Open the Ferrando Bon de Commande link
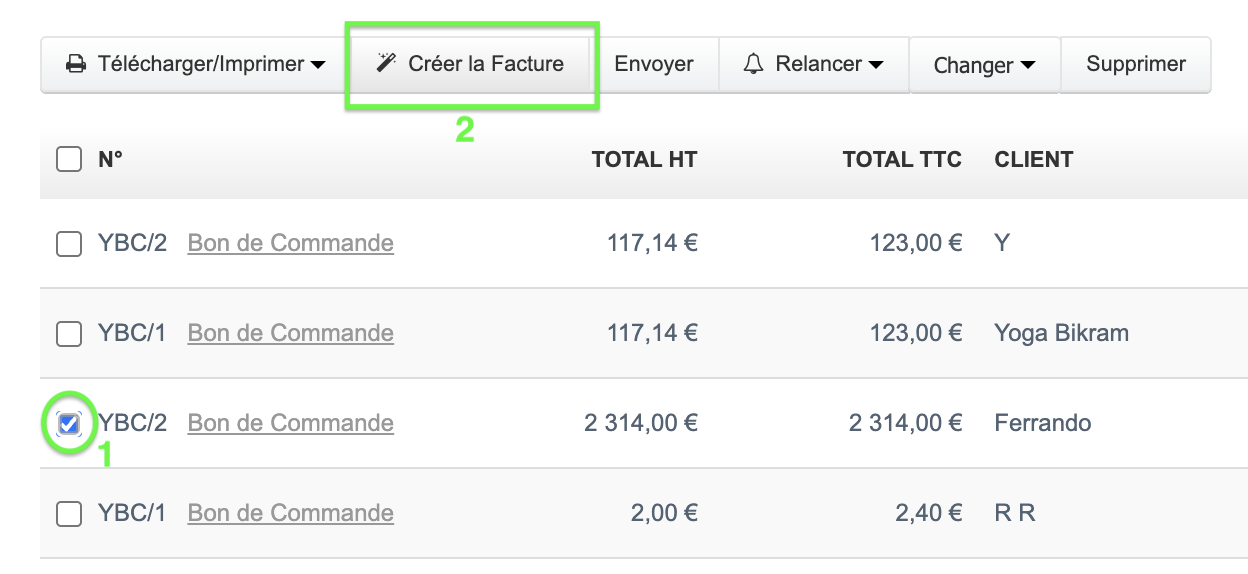Viewport: 1248px width, 574px height. coord(290,423)
